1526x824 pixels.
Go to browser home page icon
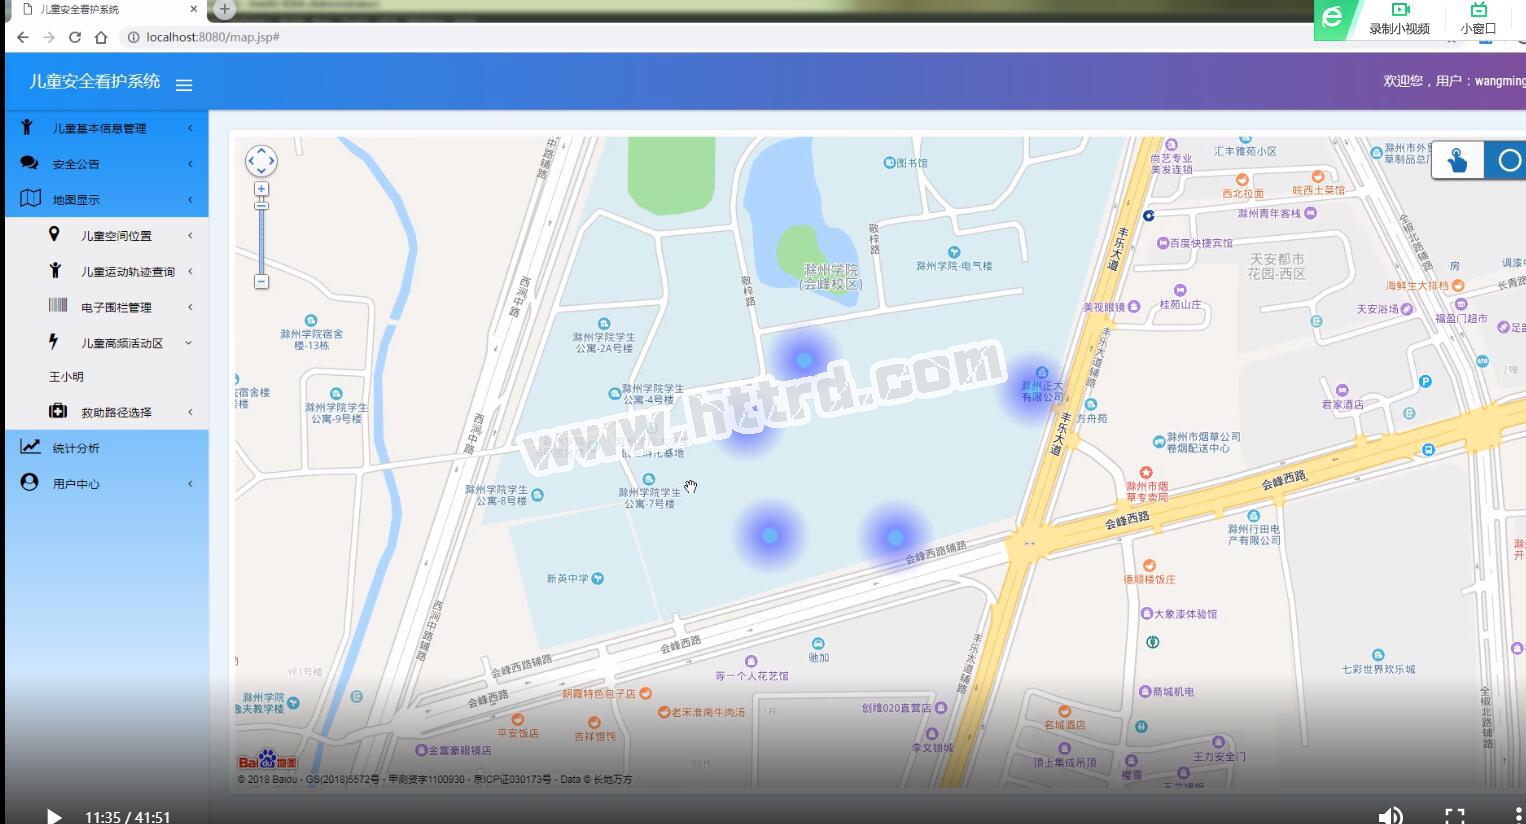[101, 37]
